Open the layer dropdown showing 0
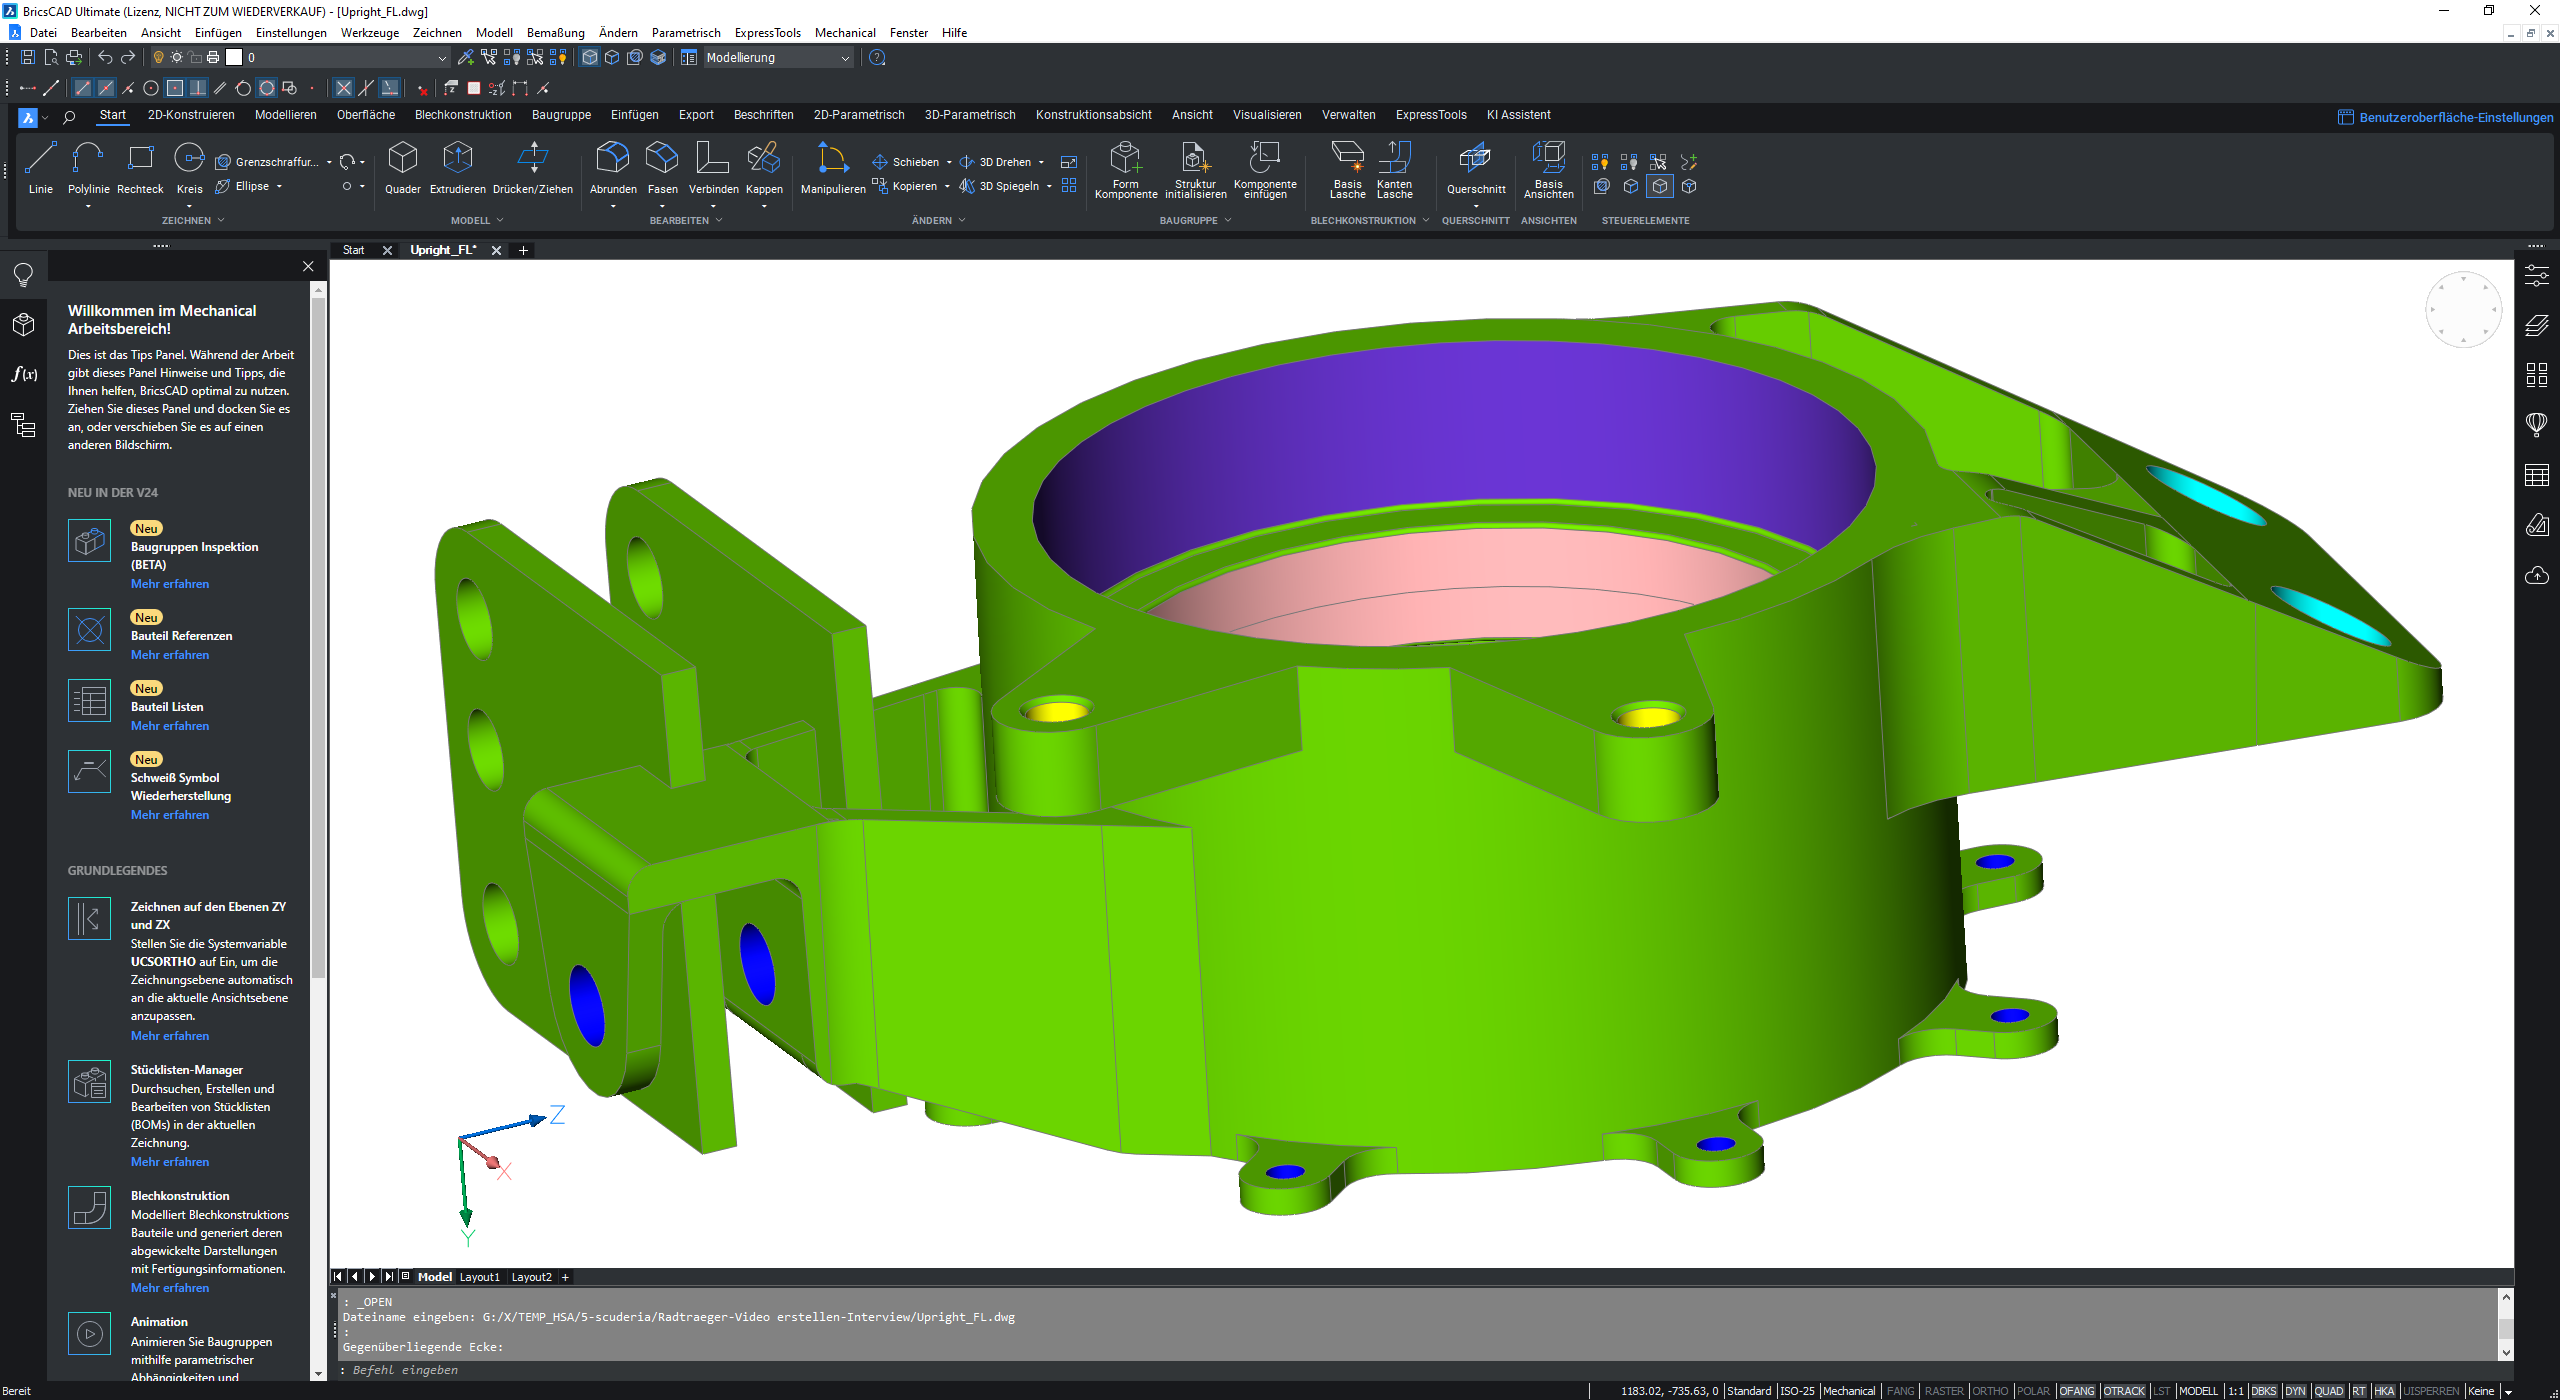This screenshot has width=2560, height=1400. coord(442,58)
